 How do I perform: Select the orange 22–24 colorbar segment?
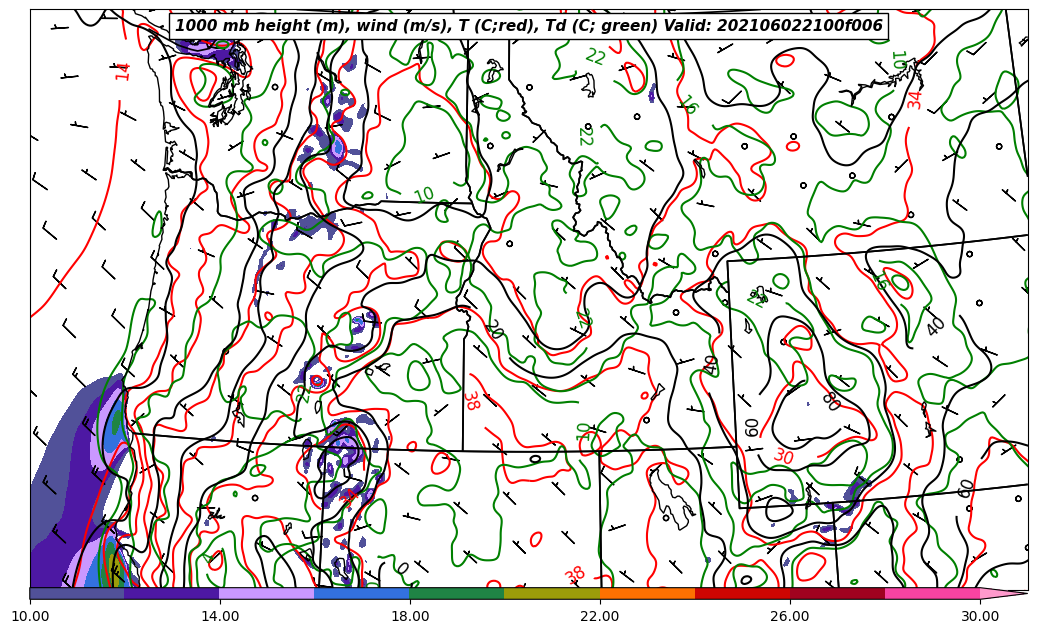pos(647,593)
